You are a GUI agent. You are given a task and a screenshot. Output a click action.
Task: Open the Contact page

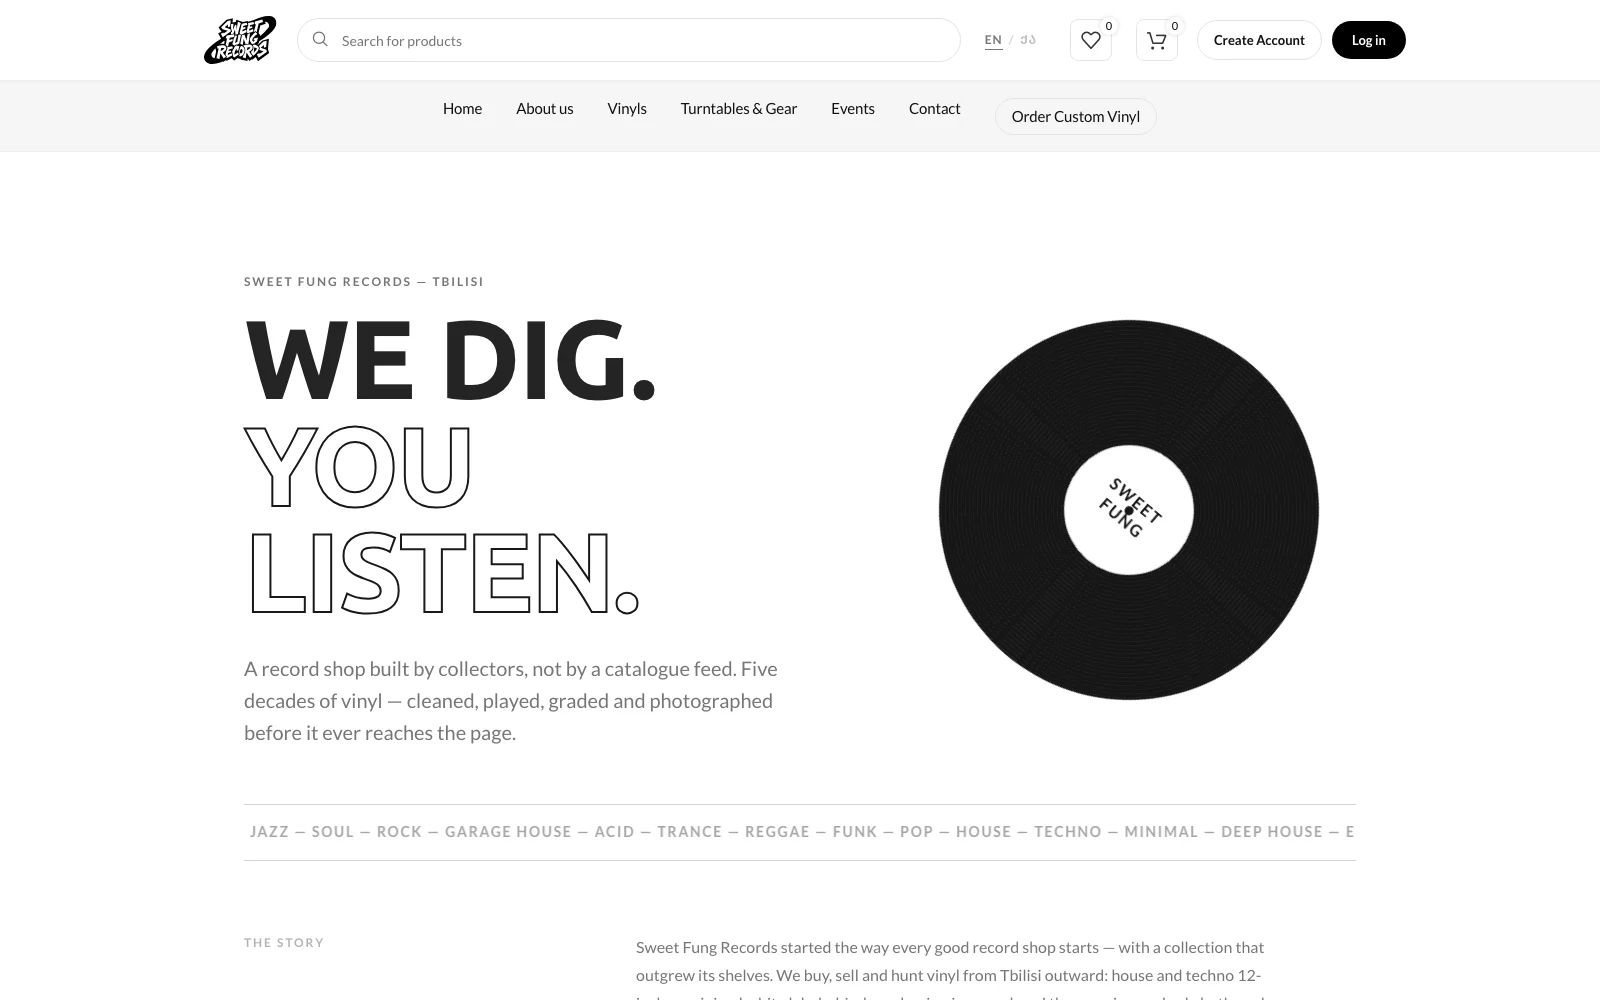click(x=935, y=108)
